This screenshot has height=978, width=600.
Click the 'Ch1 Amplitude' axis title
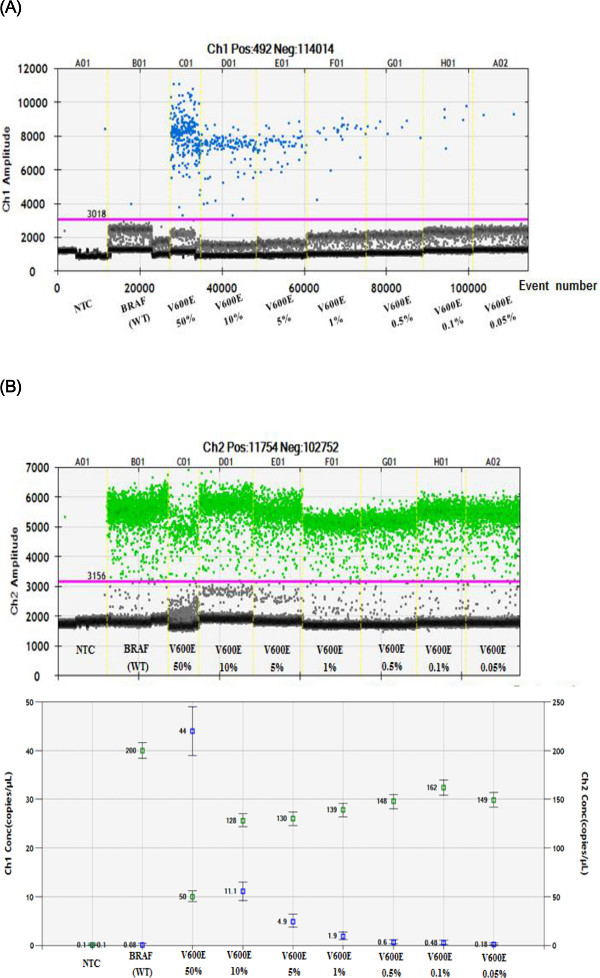pyautogui.click(x=7, y=169)
